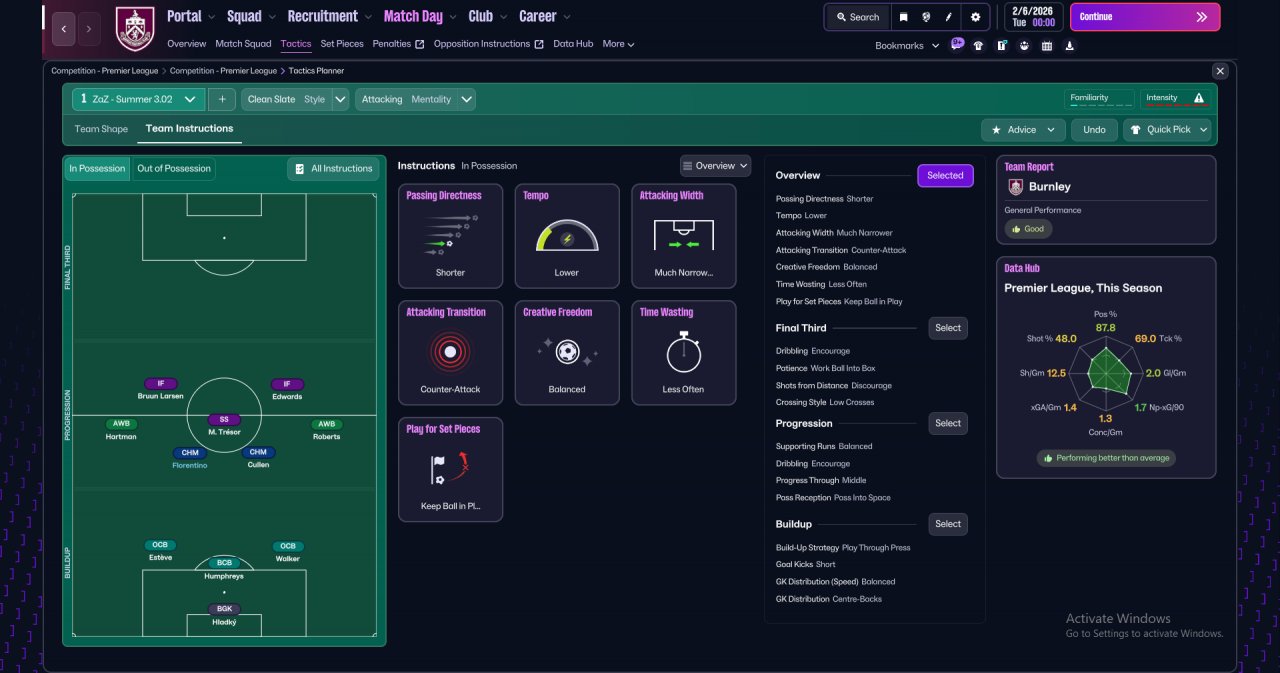Click the Data Hub radar chart

[1106, 371]
